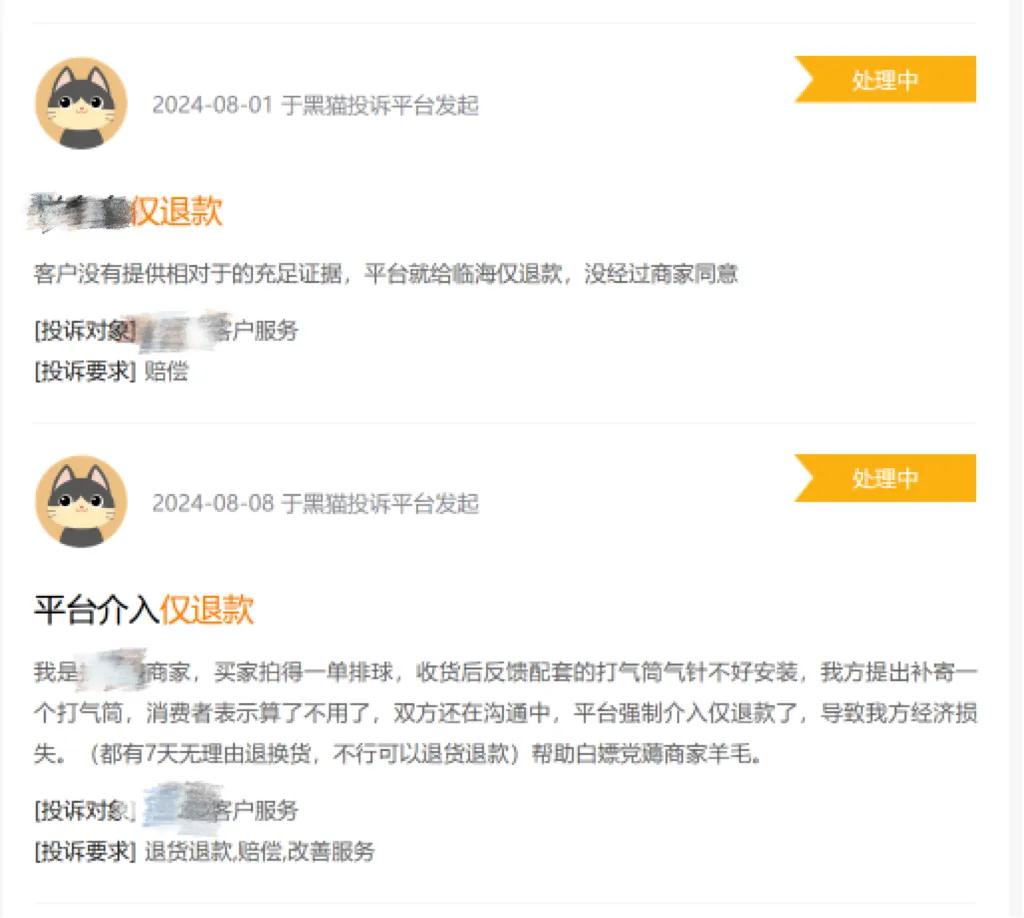Click the 投诉要求 退货退款,赔偿,改善服务 line
Image resolution: width=1024 pixels, height=918 pixels.
pyautogui.click(x=204, y=851)
